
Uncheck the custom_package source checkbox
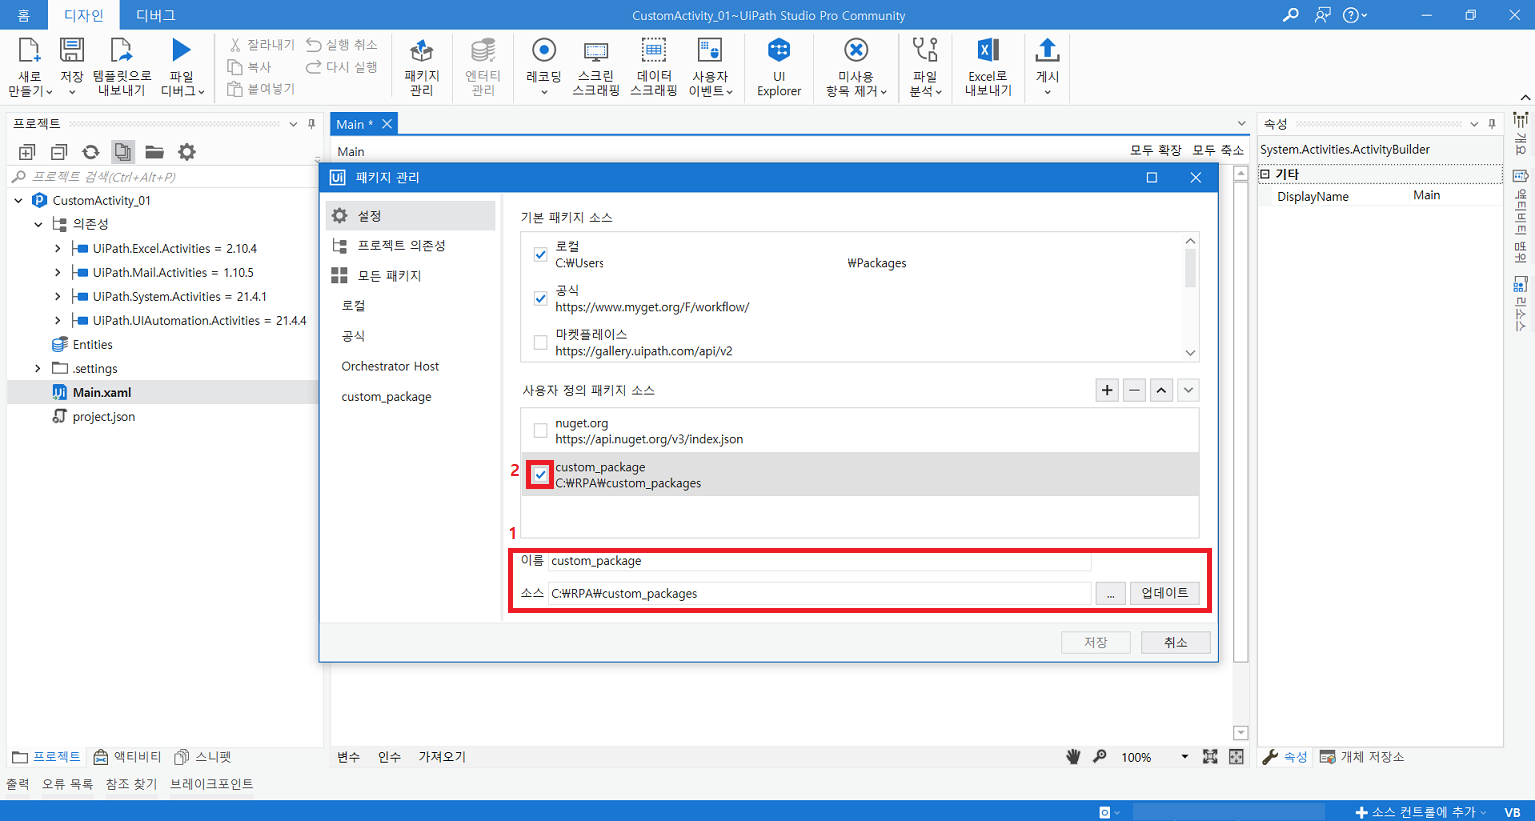(541, 474)
